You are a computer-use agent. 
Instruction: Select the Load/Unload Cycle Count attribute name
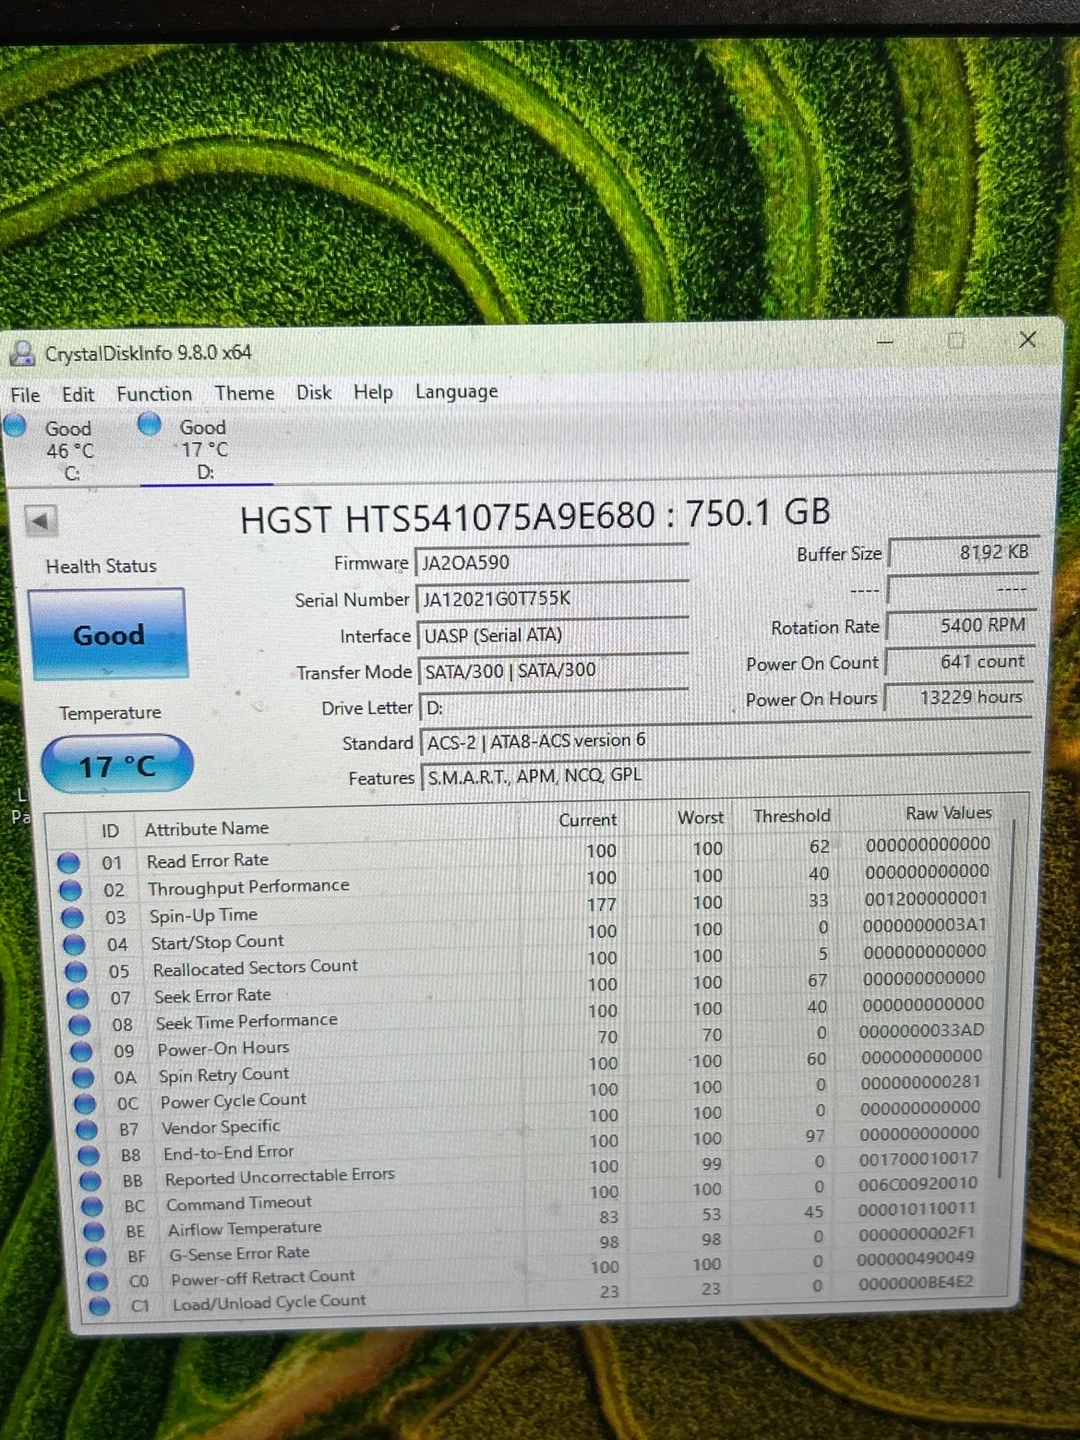coord(269,1302)
